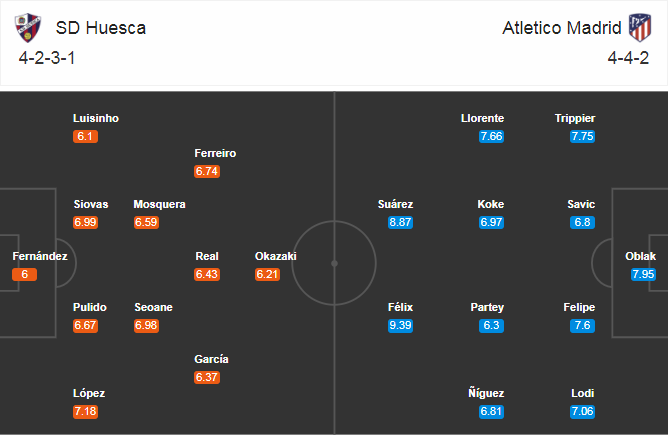Screen dimensions: 668x435
Task: Select Trippier's 7.75 rating badge
Action: pos(582,136)
